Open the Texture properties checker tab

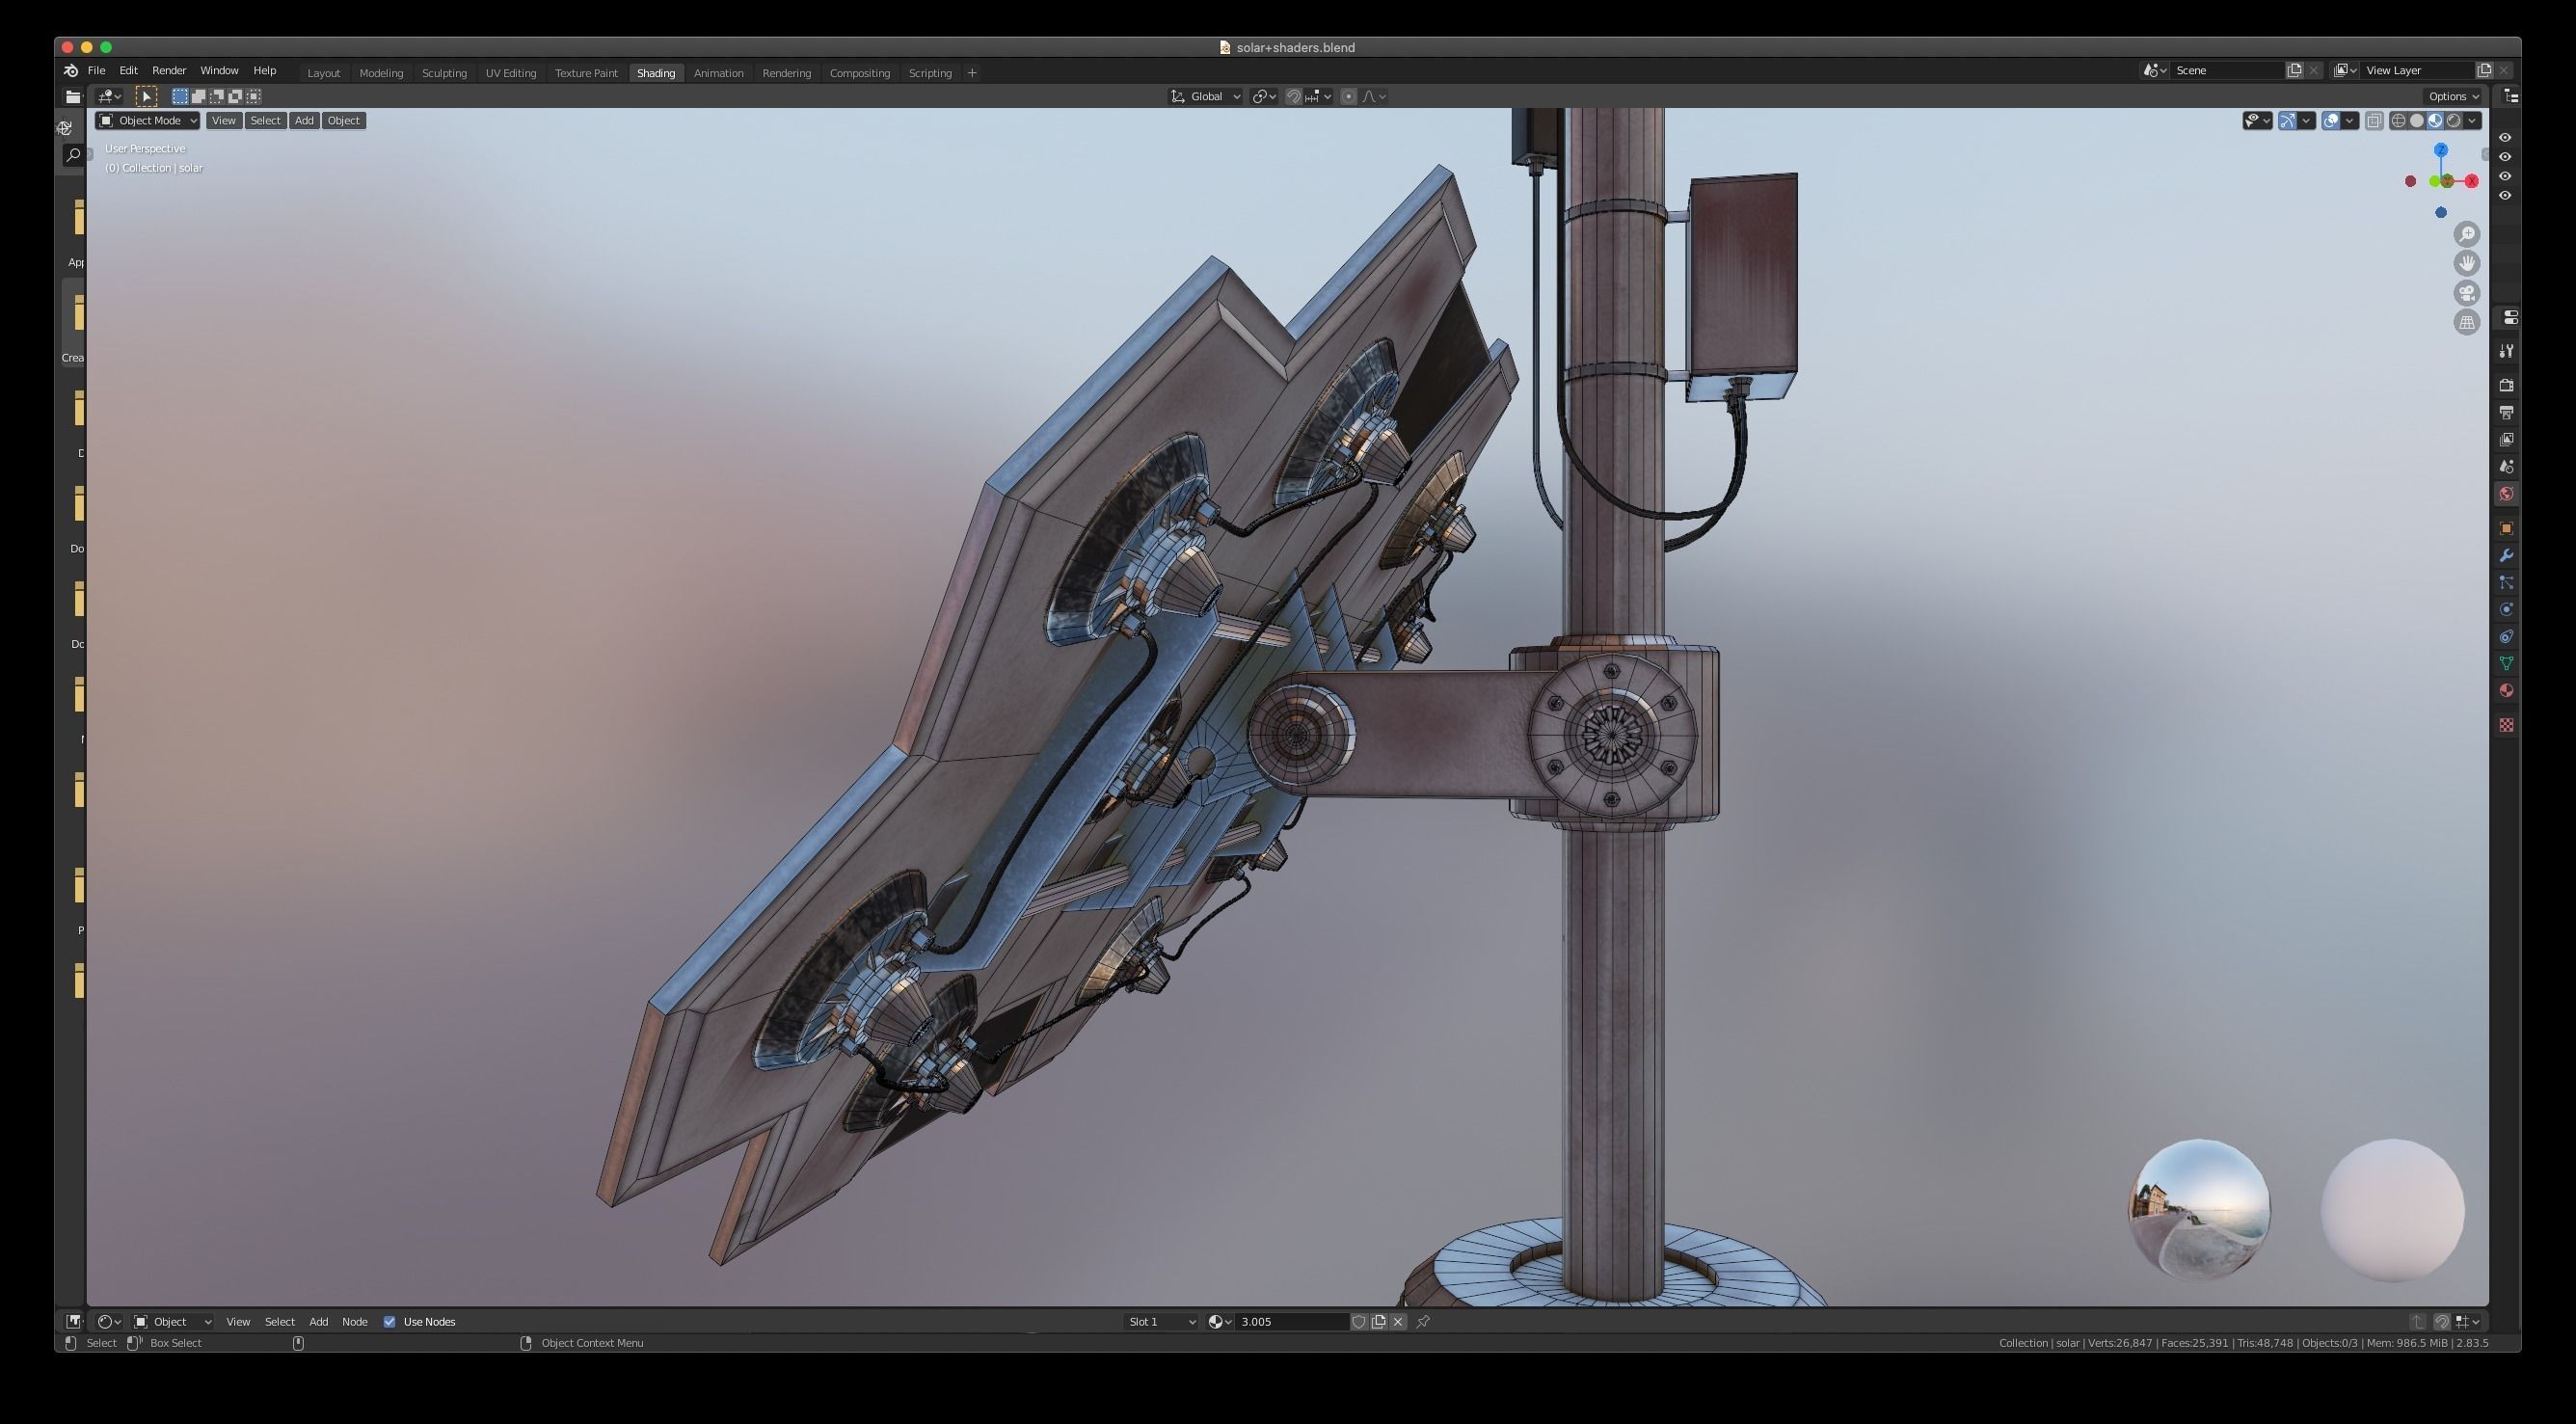coord(2506,725)
